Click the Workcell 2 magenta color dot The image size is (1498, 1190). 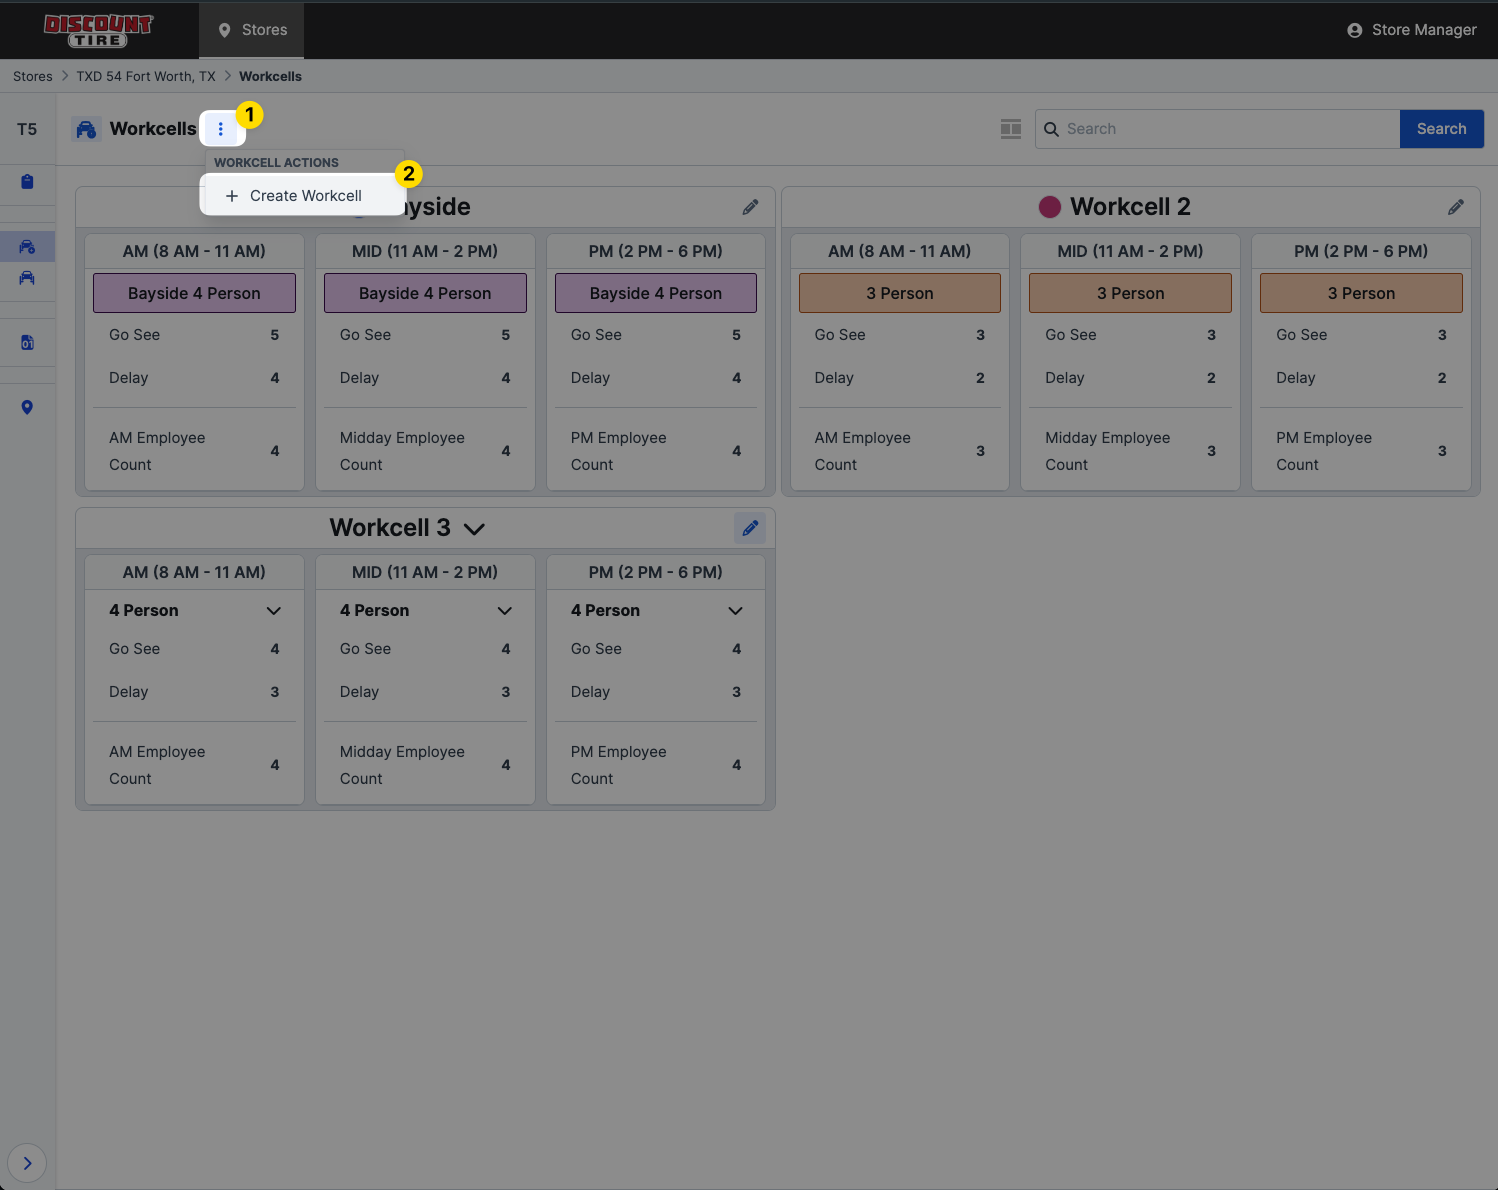point(1050,207)
